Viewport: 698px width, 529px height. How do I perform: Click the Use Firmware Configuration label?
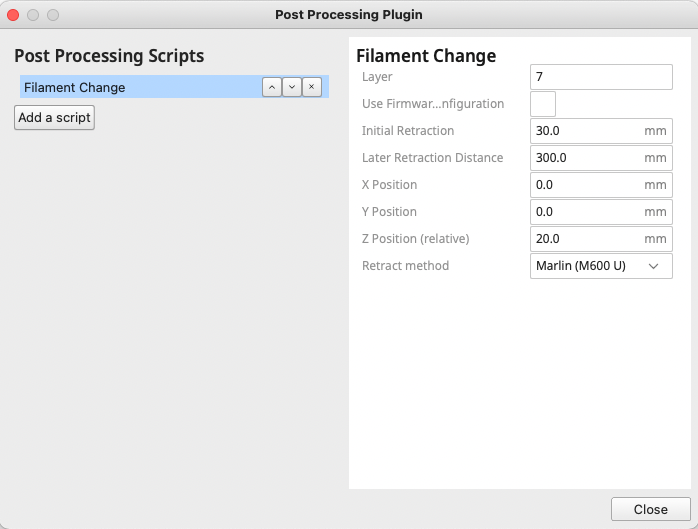(x=432, y=104)
